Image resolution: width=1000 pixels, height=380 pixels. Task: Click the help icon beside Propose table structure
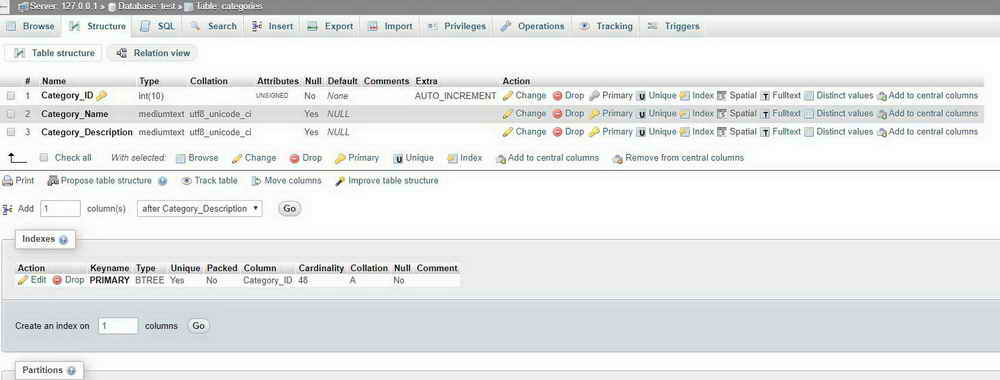click(x=162, y=181)
